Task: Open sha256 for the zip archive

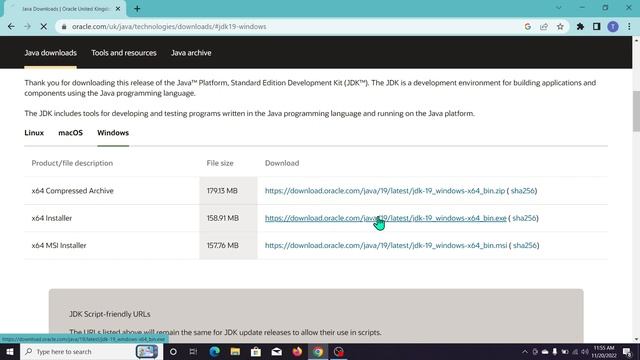Action: 523,191
